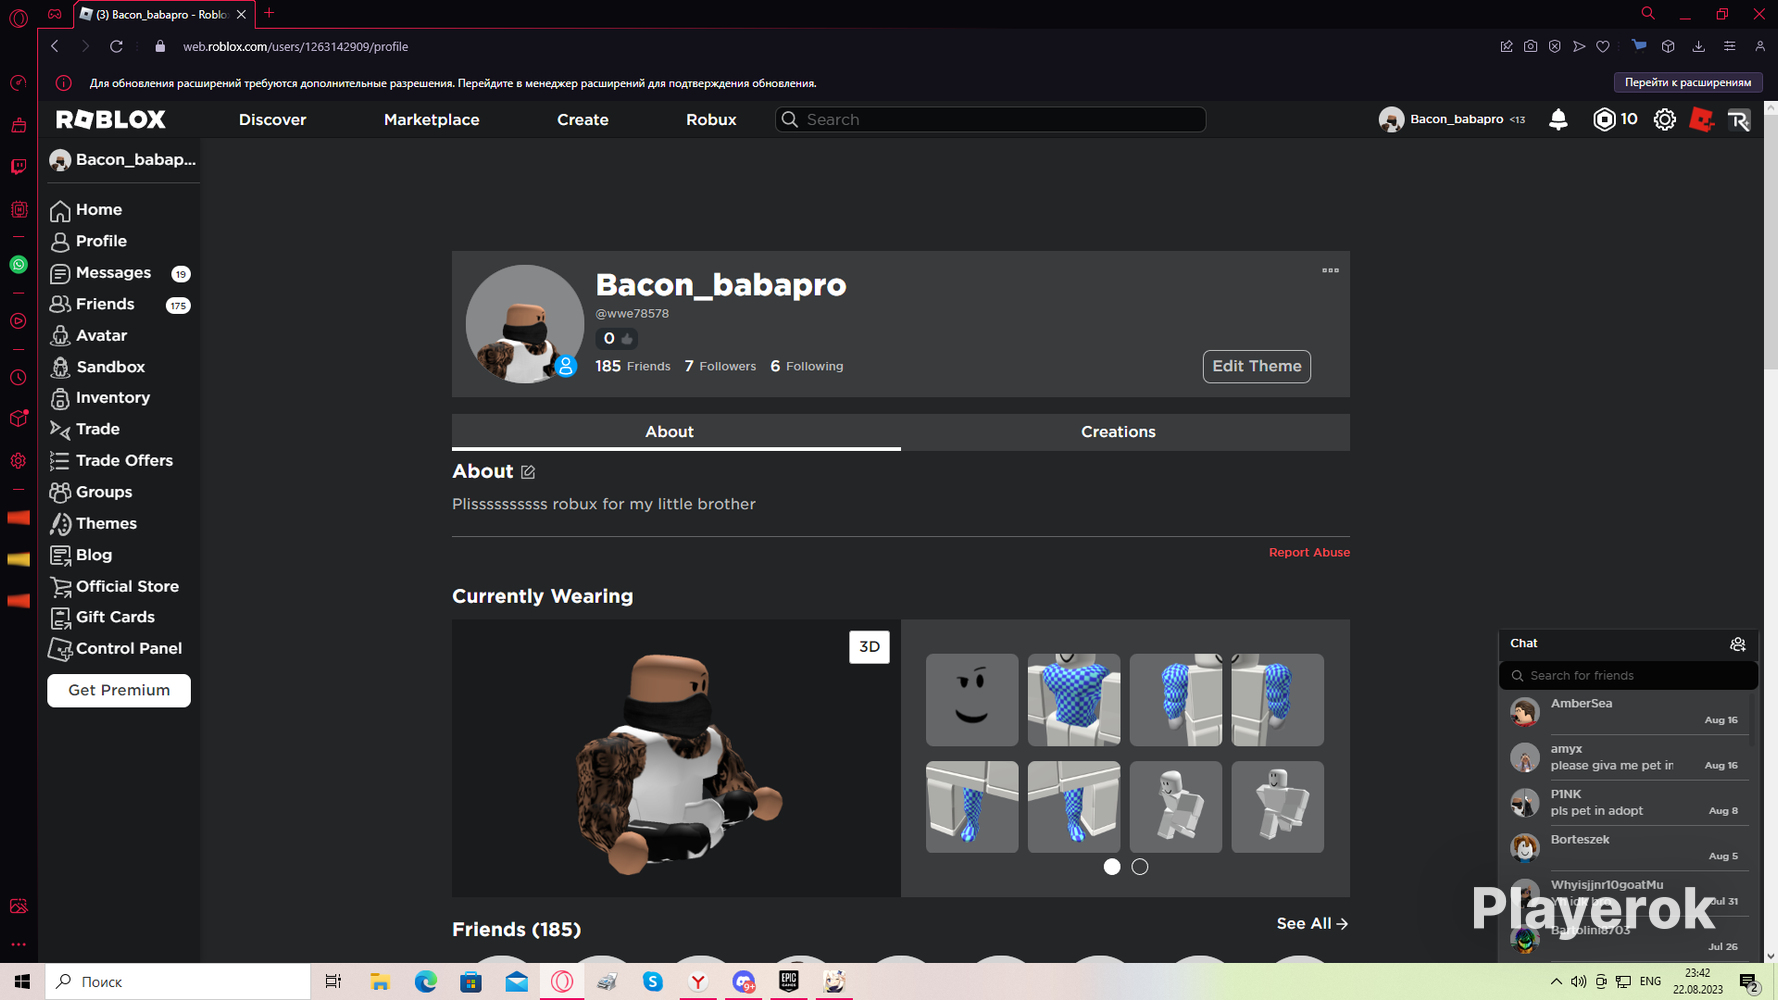The width and height of the screenshot is (1778, 1000).
Task: Open Skype from the taskbar
Action: (x=653, y=982)
